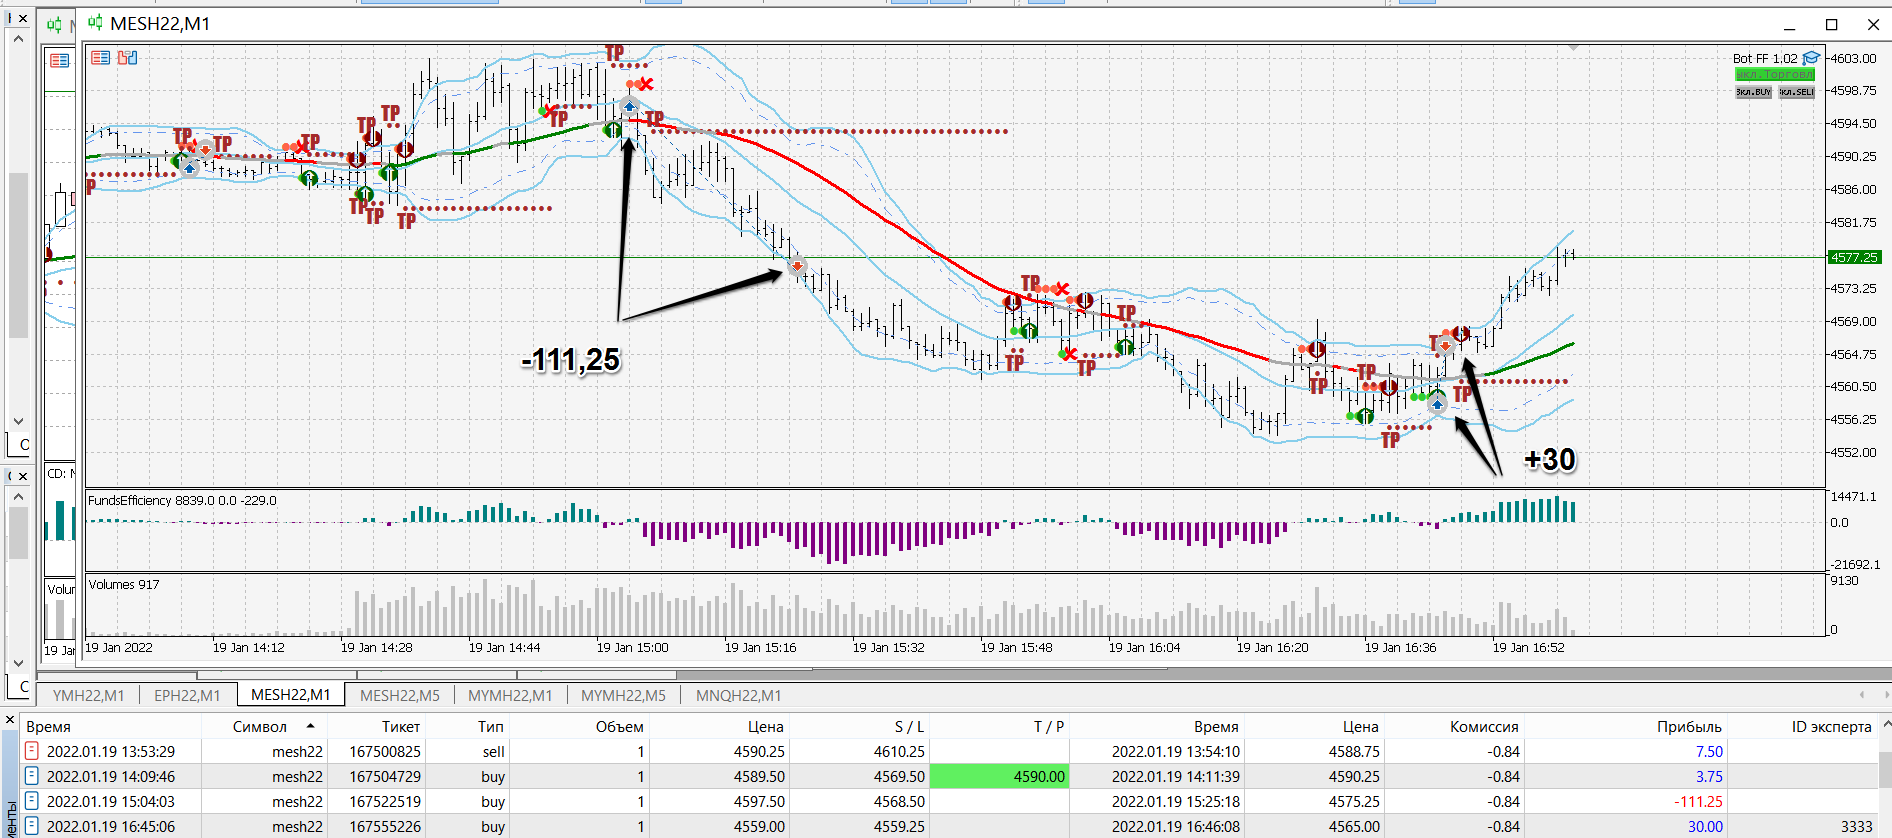Switch to the EPH22,M1 chart tab
Image resolution: width=1892 pixels, height=838 pixels.
[187, 695]
